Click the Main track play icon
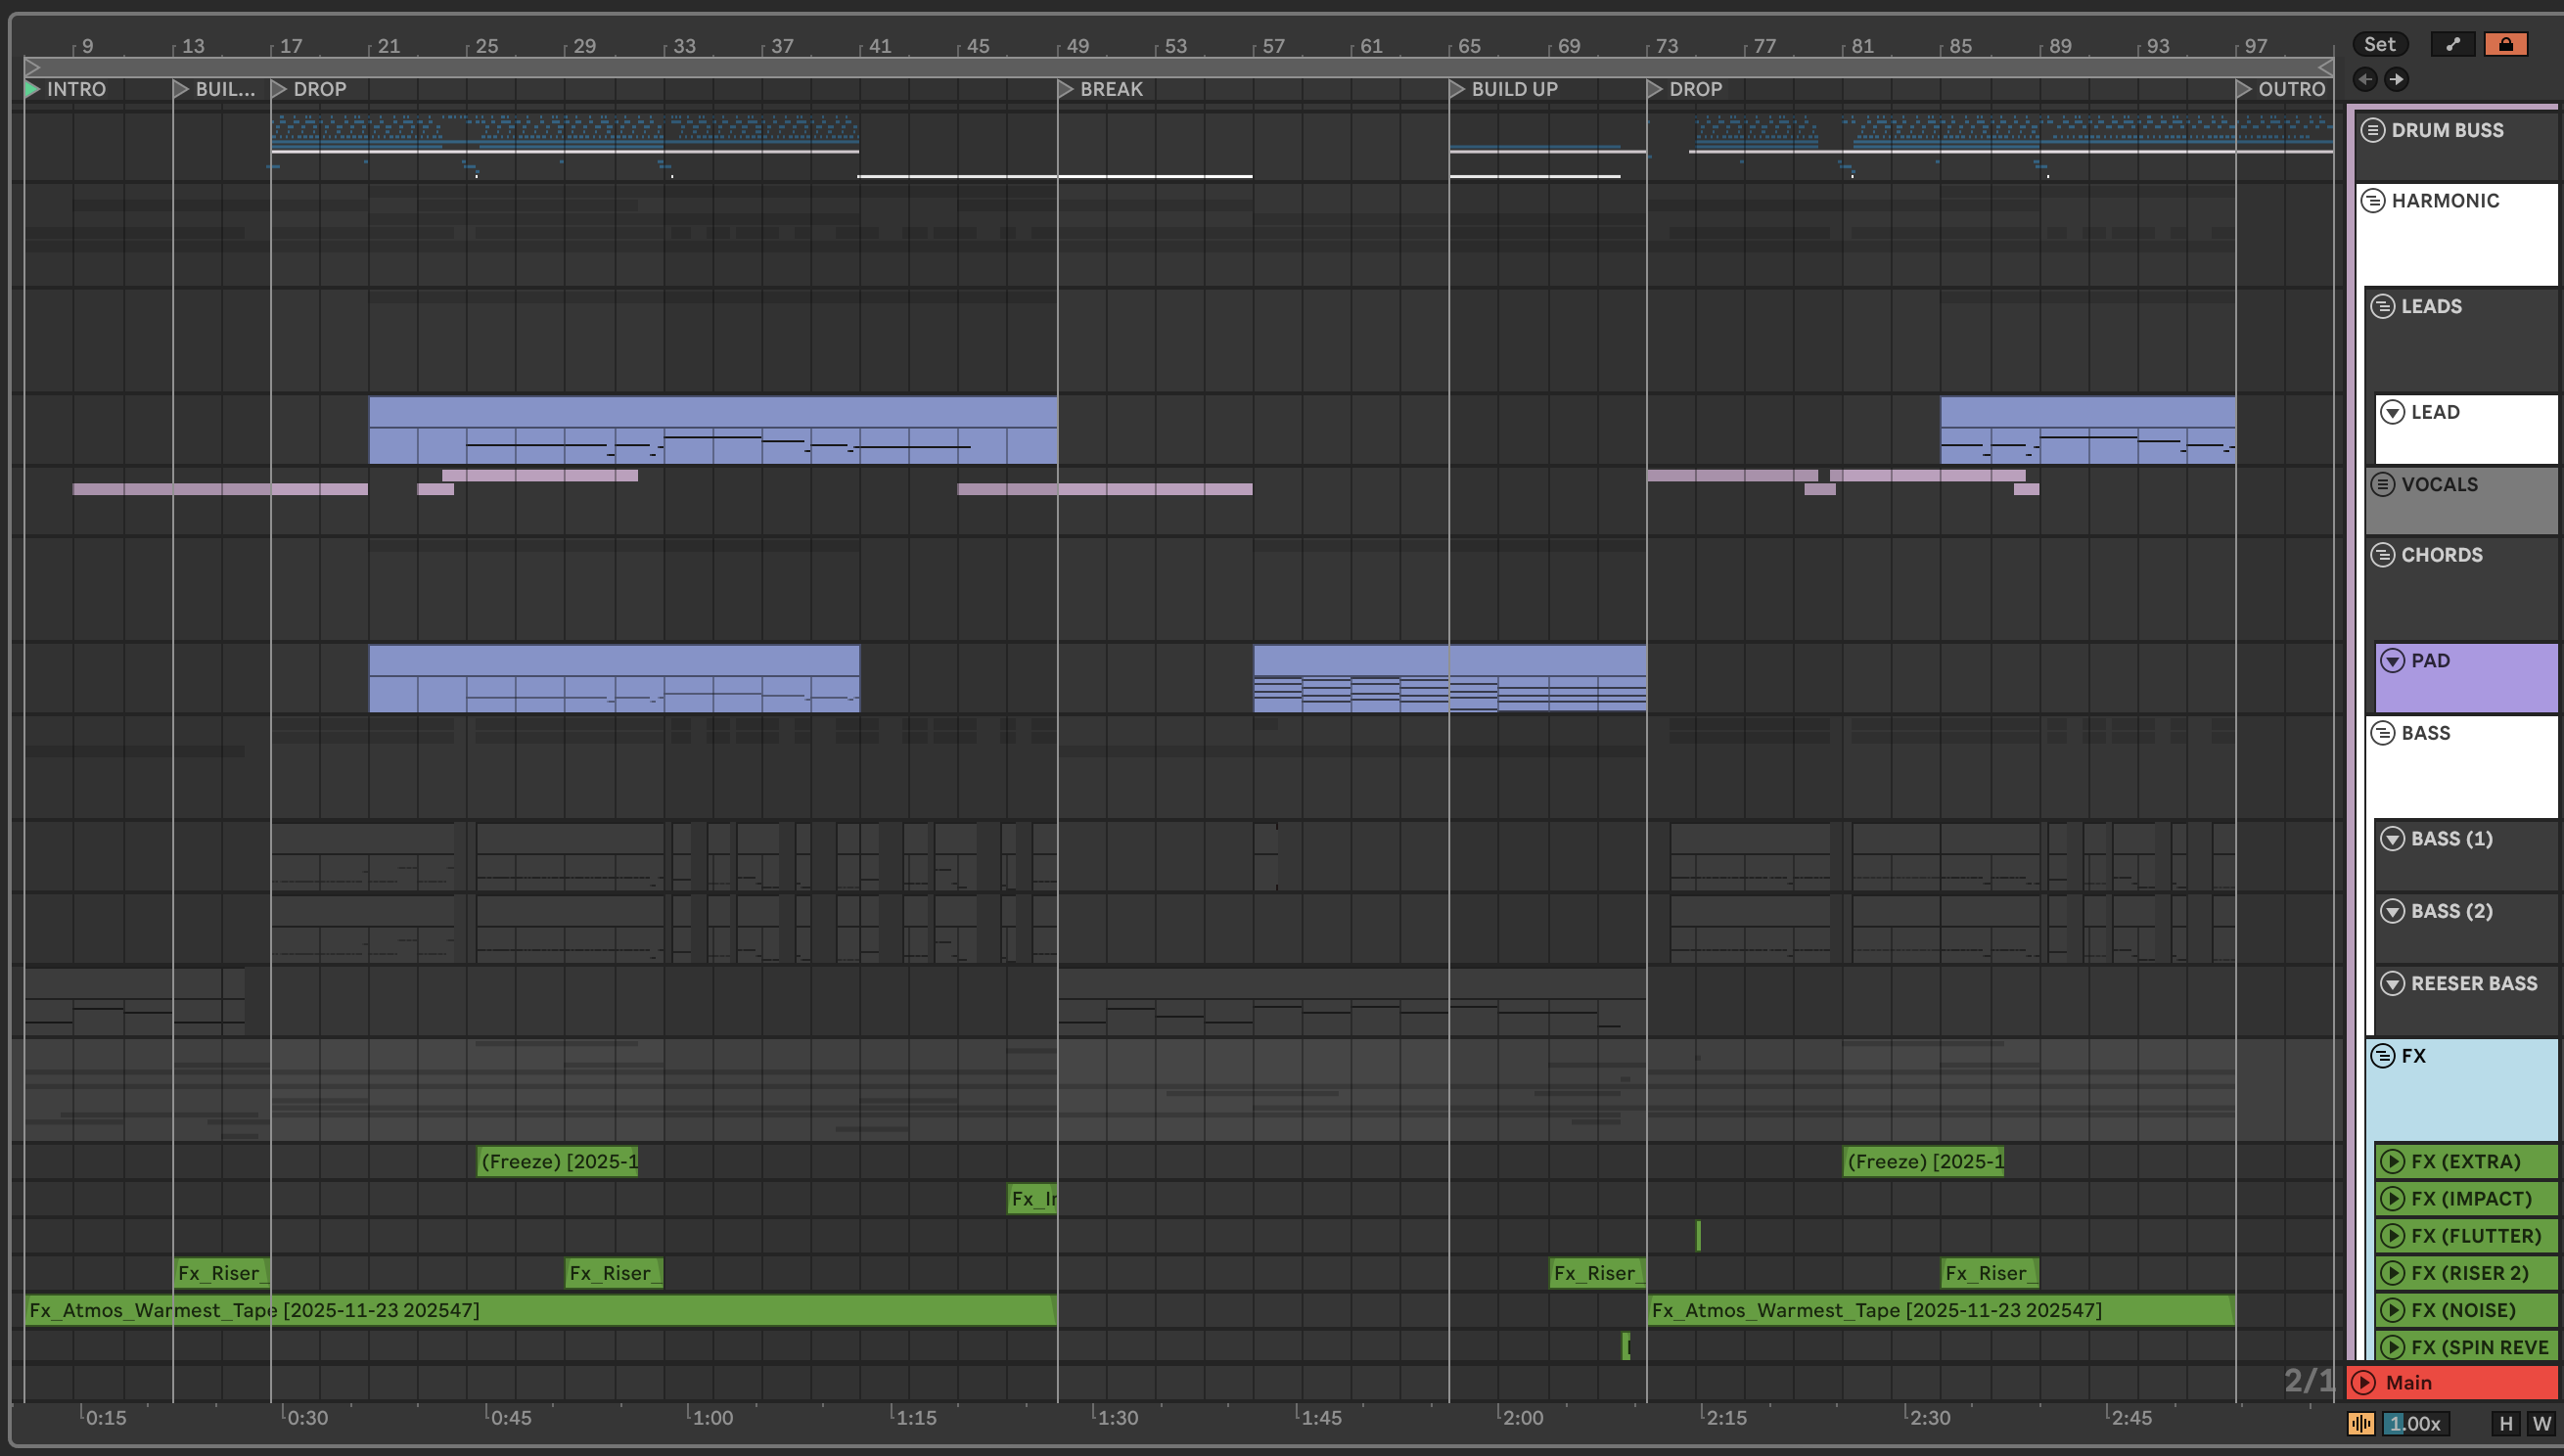The width and height of the screenshot is (2564, 1456). point(2364,1382)
